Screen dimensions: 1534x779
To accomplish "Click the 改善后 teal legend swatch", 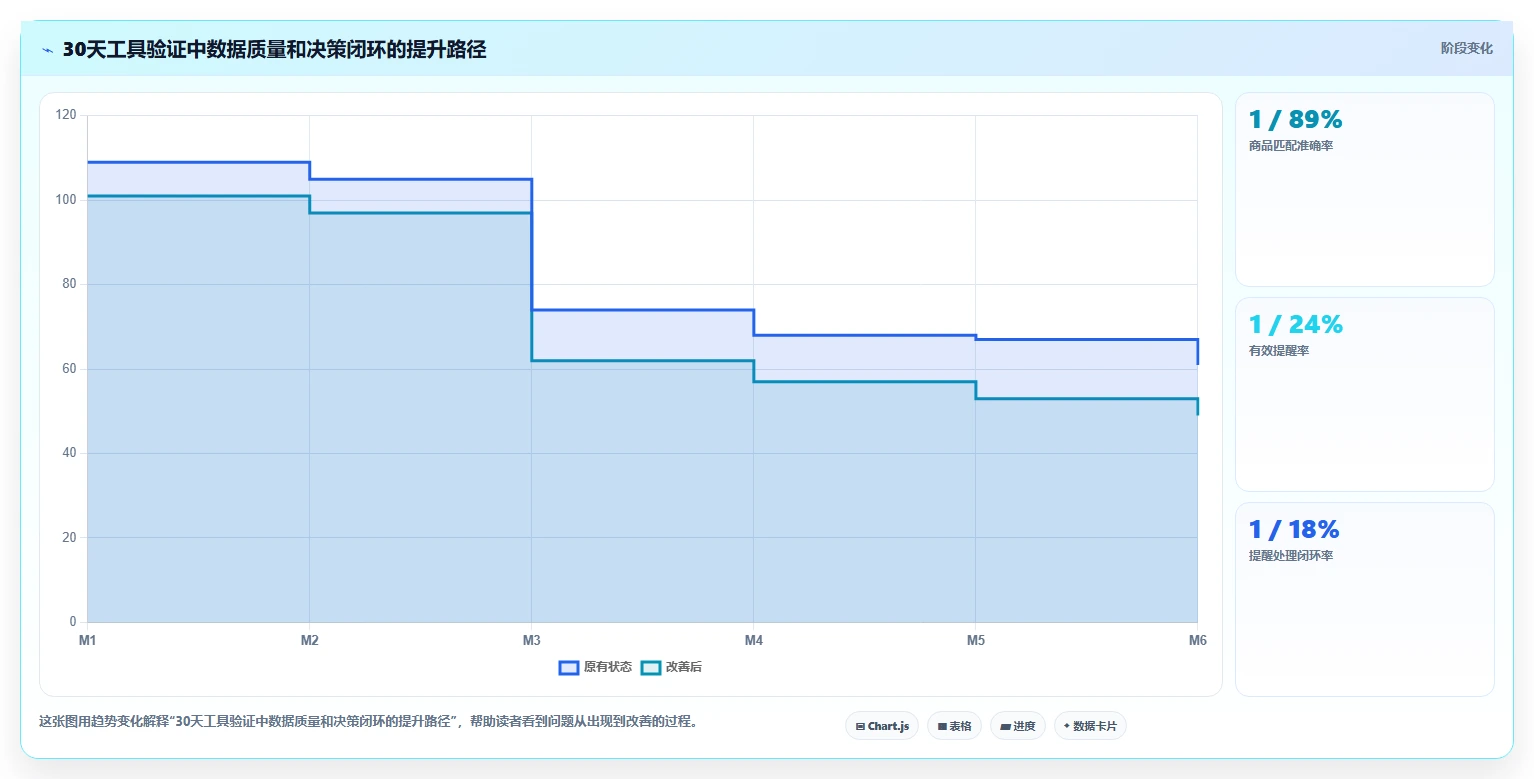I will (651, 668).
